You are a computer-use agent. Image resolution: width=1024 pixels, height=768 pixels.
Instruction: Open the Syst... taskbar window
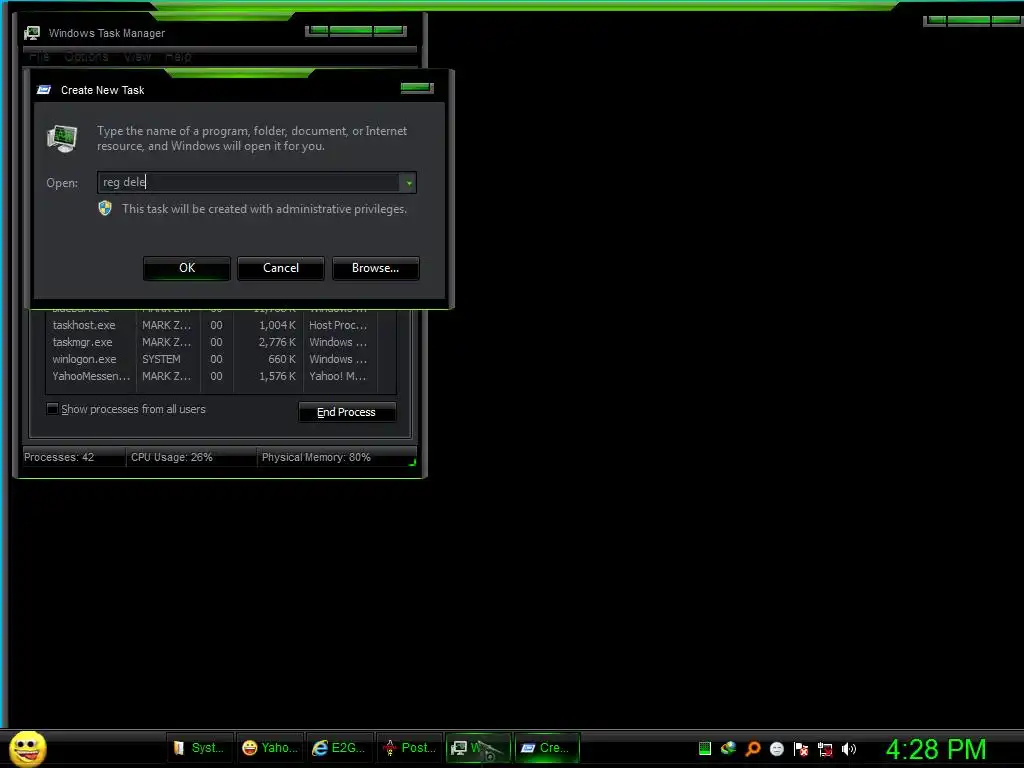tap(199, 748)
